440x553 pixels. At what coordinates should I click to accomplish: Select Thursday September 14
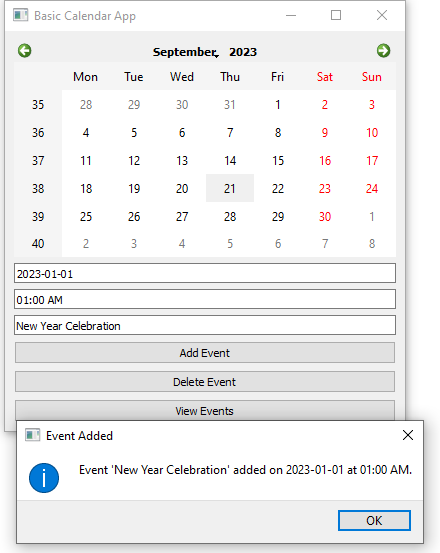[230, 160]
